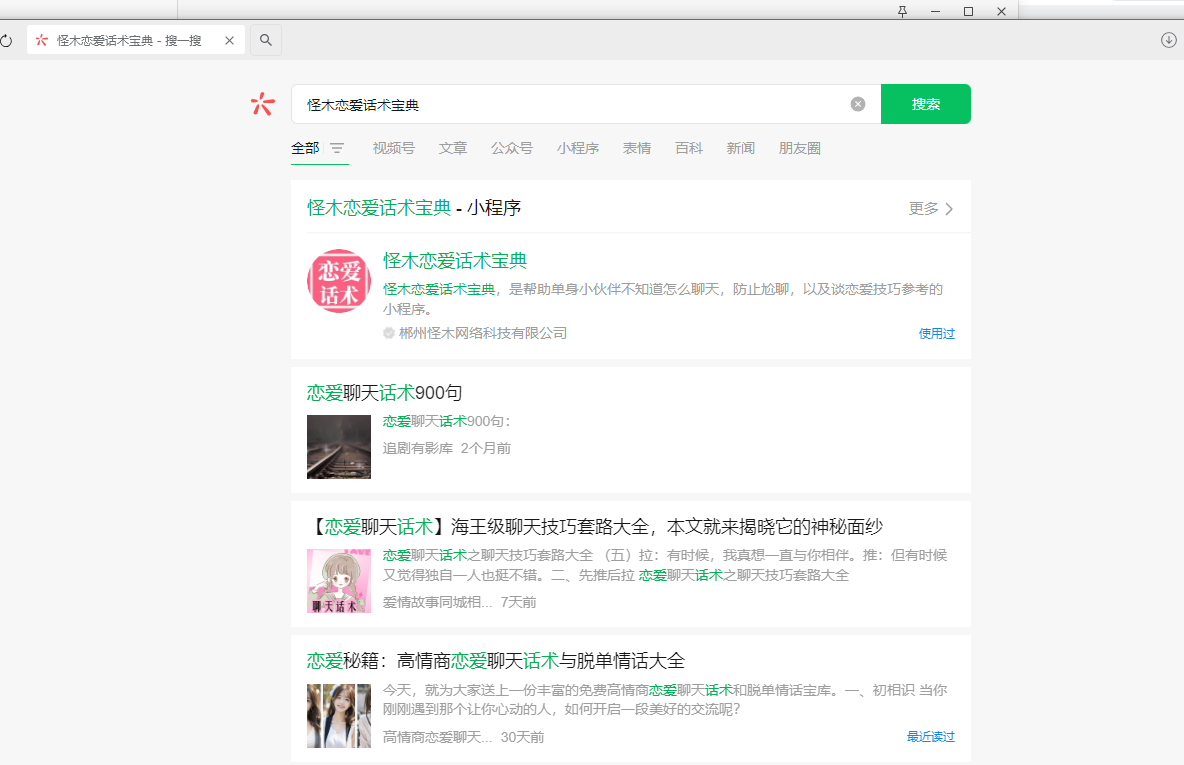
Task: Maximize the window
Action: 968,11
